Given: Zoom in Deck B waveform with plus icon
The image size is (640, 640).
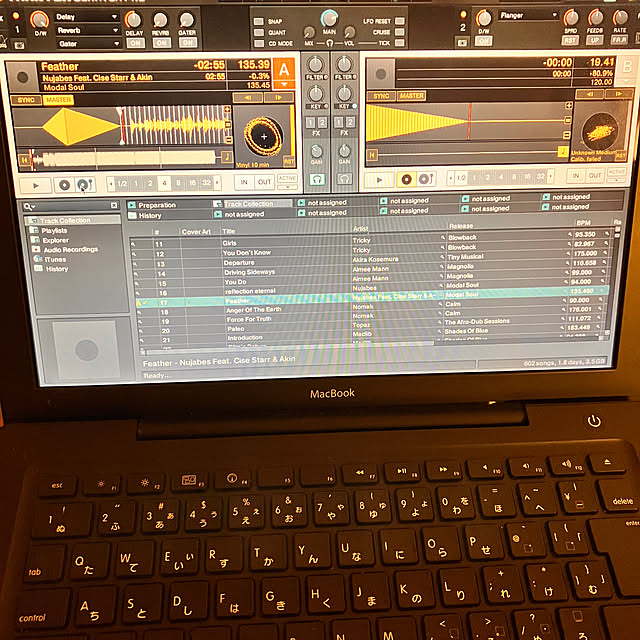Looking at the screenshot, I should pyautogui.click(x=568, y=106).
